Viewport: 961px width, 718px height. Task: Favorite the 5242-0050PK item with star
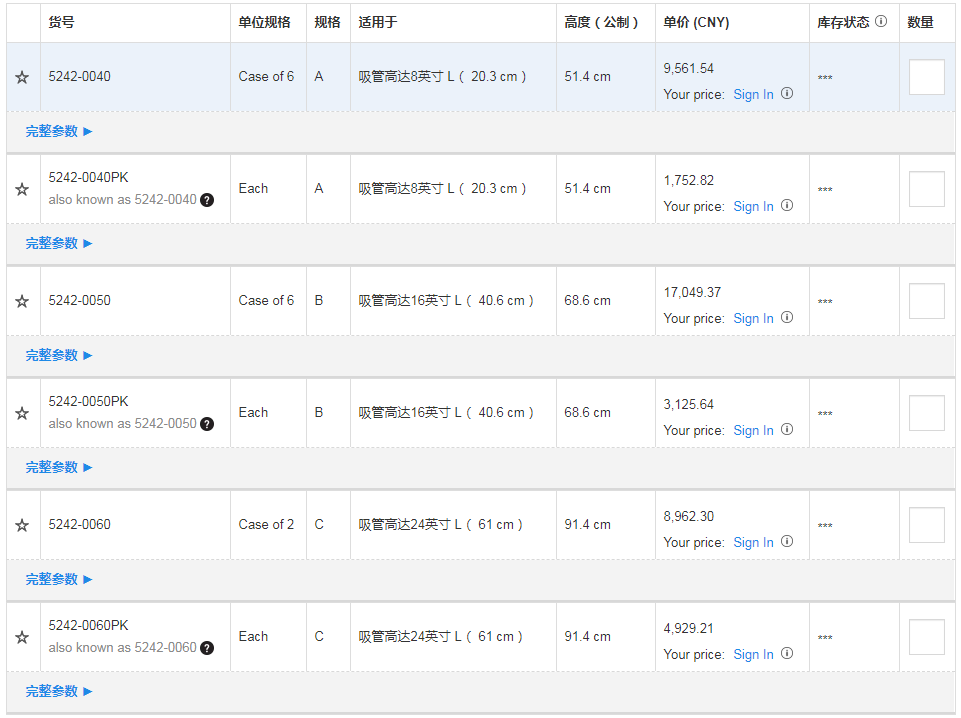tap(22, 414)
